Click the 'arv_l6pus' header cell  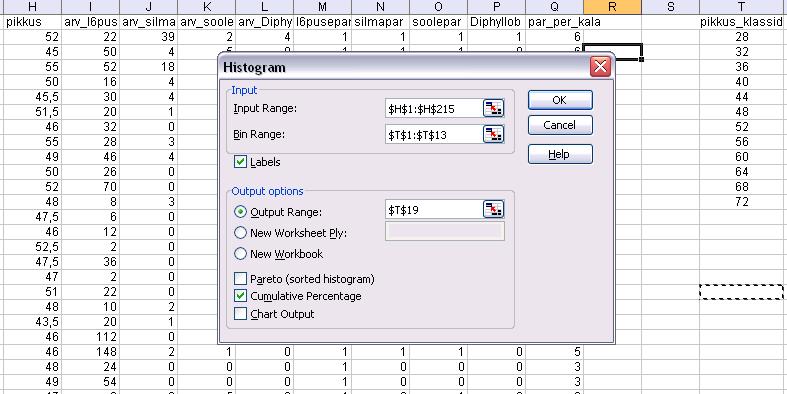[90, 22]
